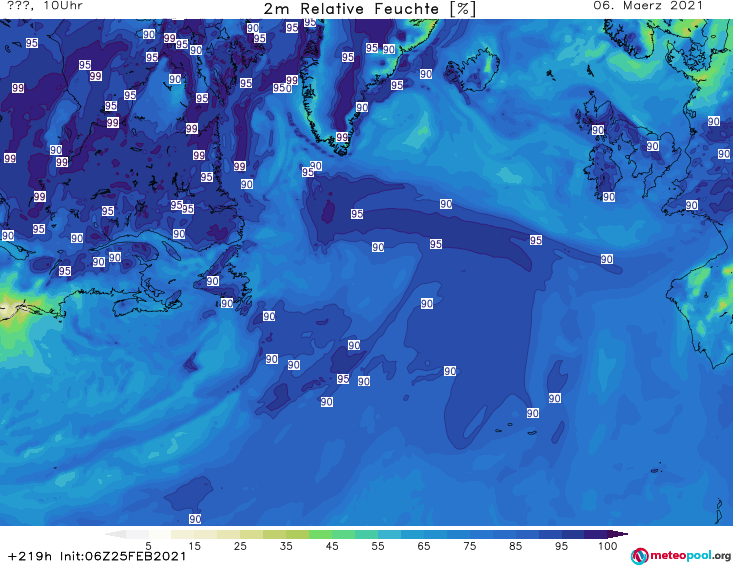Click the scale value '75'

click(470, 546)
